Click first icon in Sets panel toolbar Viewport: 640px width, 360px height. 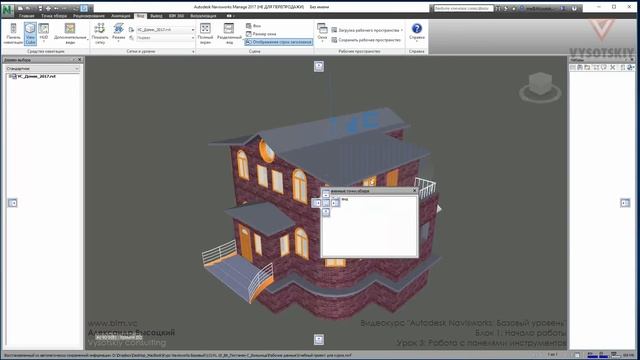coord(573,68)
